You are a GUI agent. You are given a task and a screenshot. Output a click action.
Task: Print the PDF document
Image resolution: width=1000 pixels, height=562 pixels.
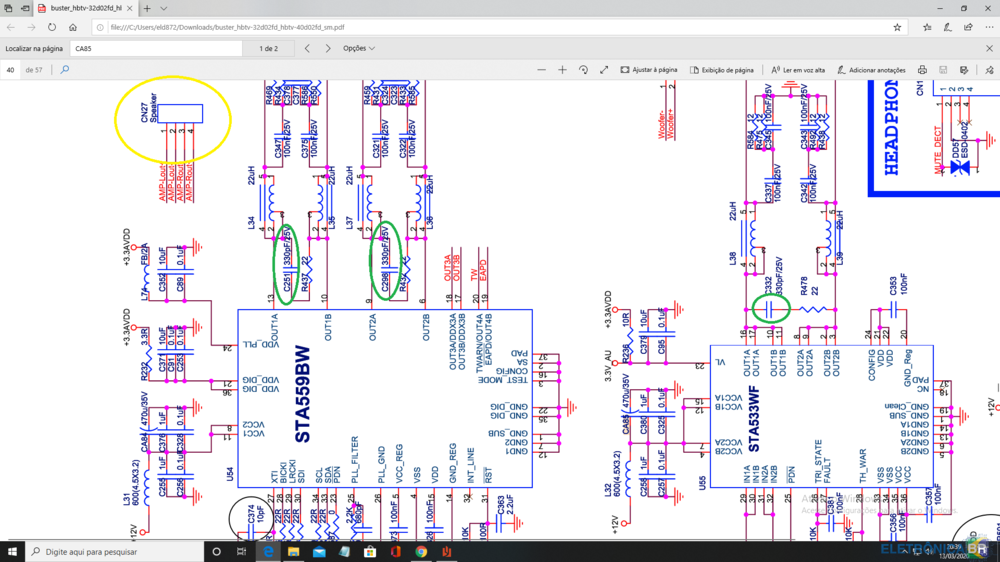point(922,70)
